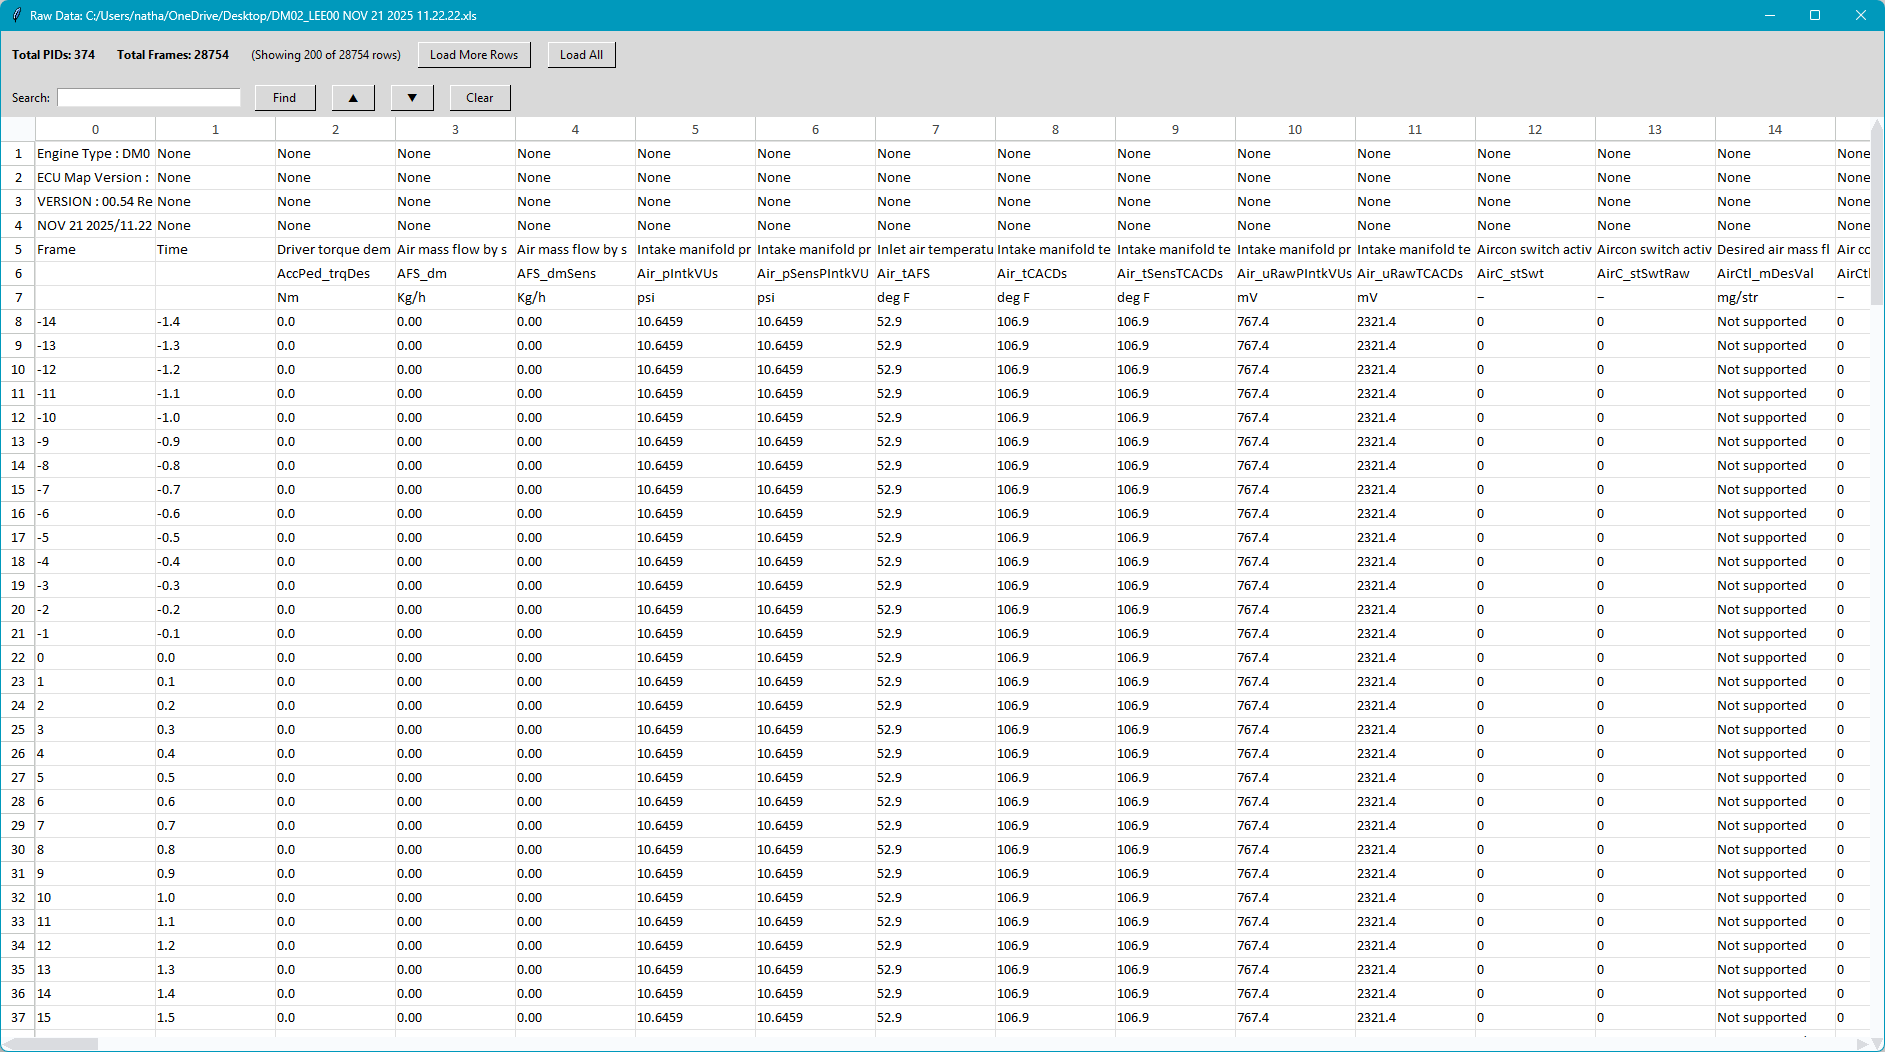The width and height of the screenshot is (1885, 1052).
Task: Click the 'Air_uRawTCACDs' cell
Action: pos(1415,274)
